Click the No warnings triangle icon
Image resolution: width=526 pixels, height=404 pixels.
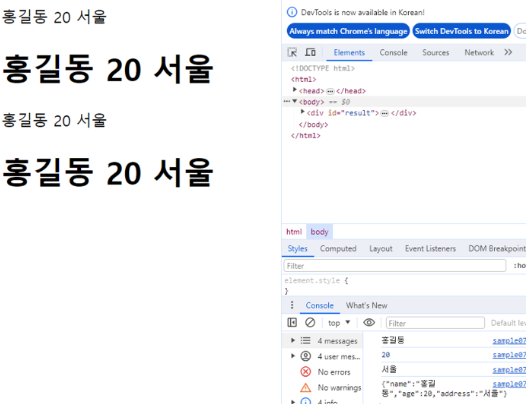click(305, 388)
